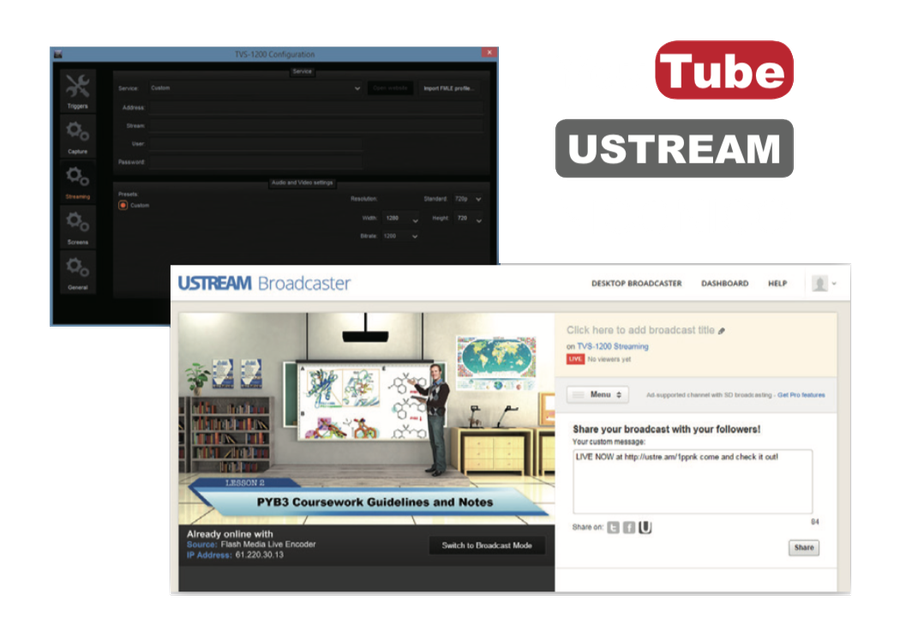This screenshot has height=624, width=900.
Task: Click the Stream input field
Action: [316, 126]
